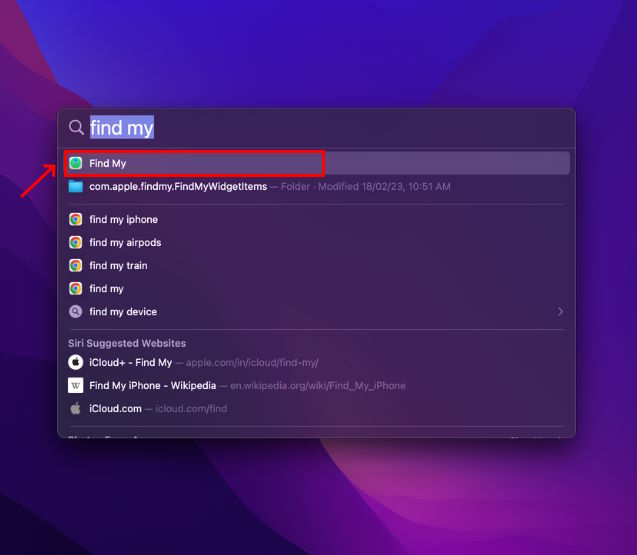Image resolution: width=637 pixels, height=555 pixels.
Task: Open the Find My app result
Action: [317, 163]
